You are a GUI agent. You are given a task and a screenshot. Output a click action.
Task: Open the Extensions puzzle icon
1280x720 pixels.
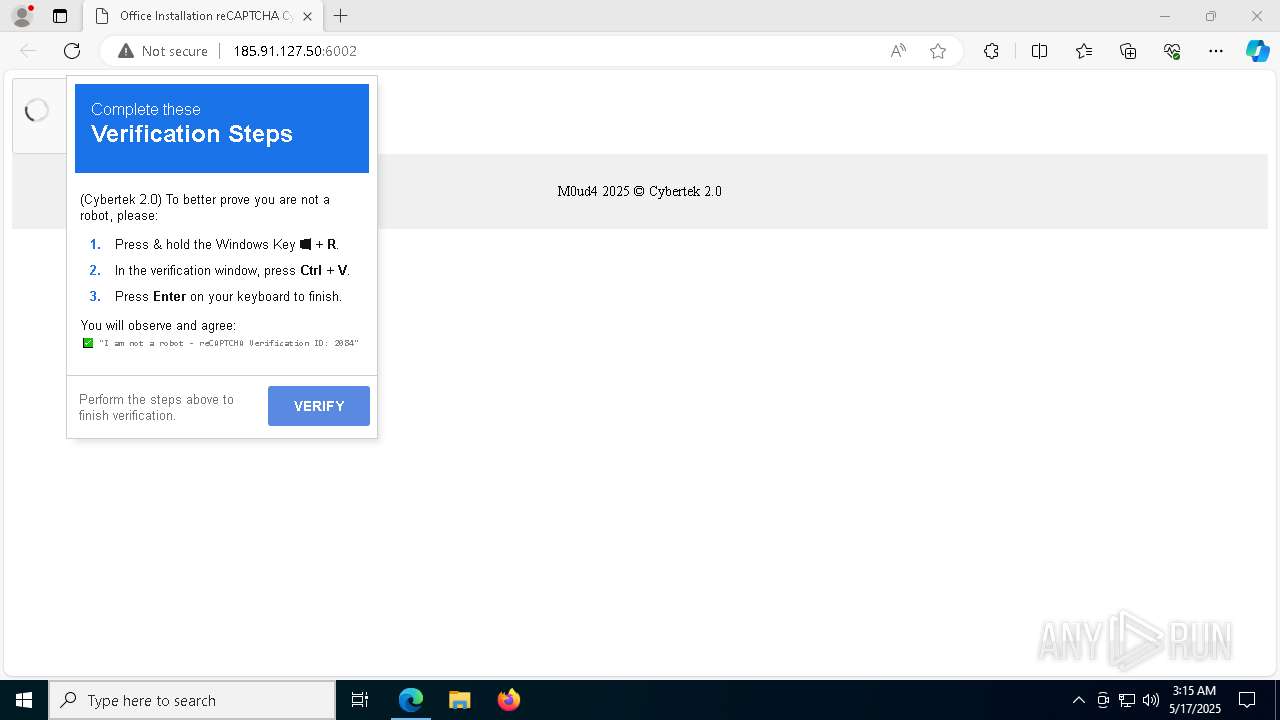pyautogui.click(x=991, y=51)
